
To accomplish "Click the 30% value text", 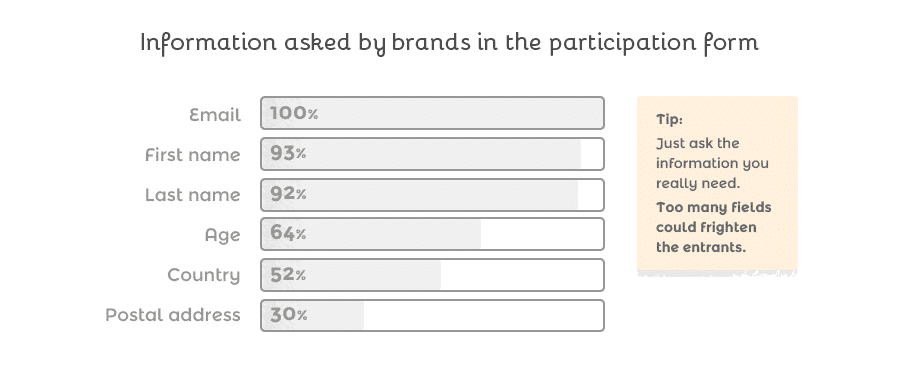I will coord(288,314).
